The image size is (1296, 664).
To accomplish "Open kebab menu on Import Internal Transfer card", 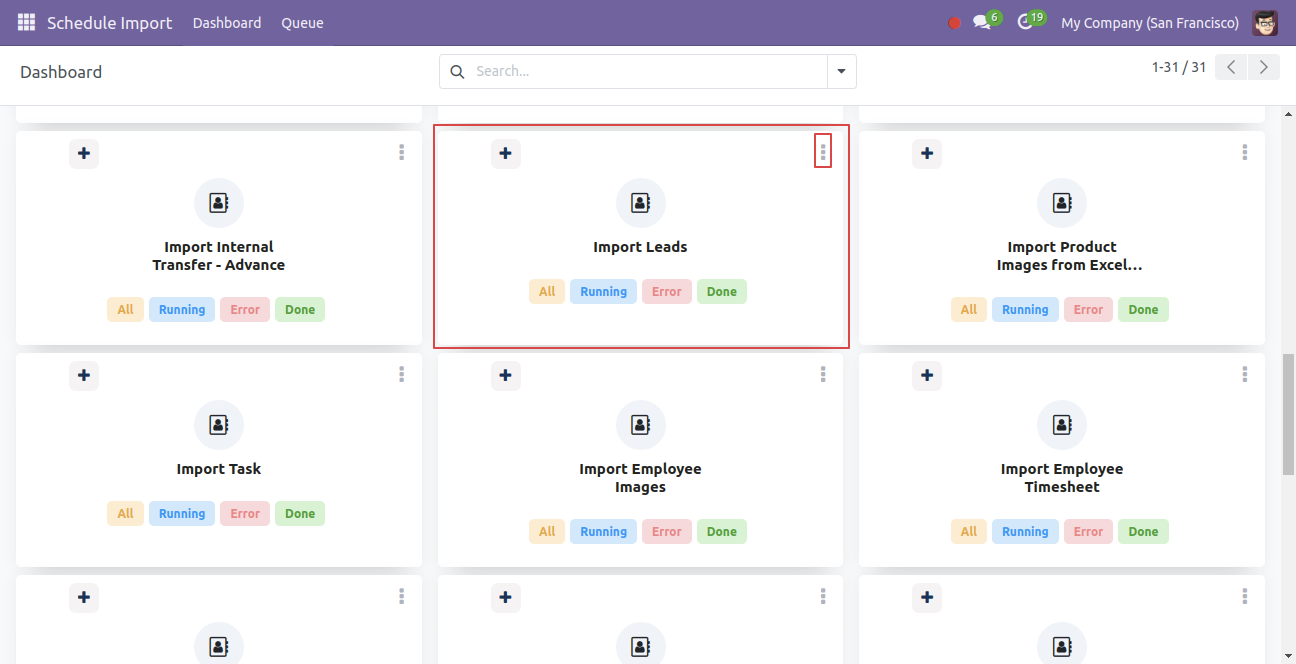I will click(401, 152).
